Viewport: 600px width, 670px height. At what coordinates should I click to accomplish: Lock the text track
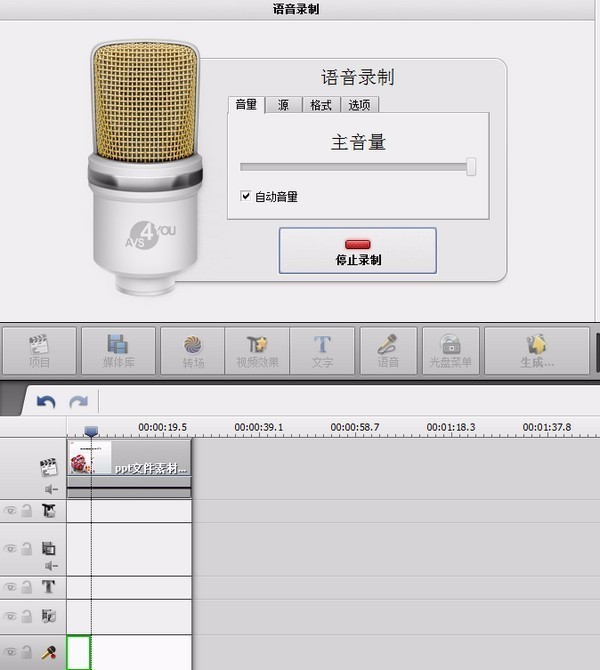(26, 586)
